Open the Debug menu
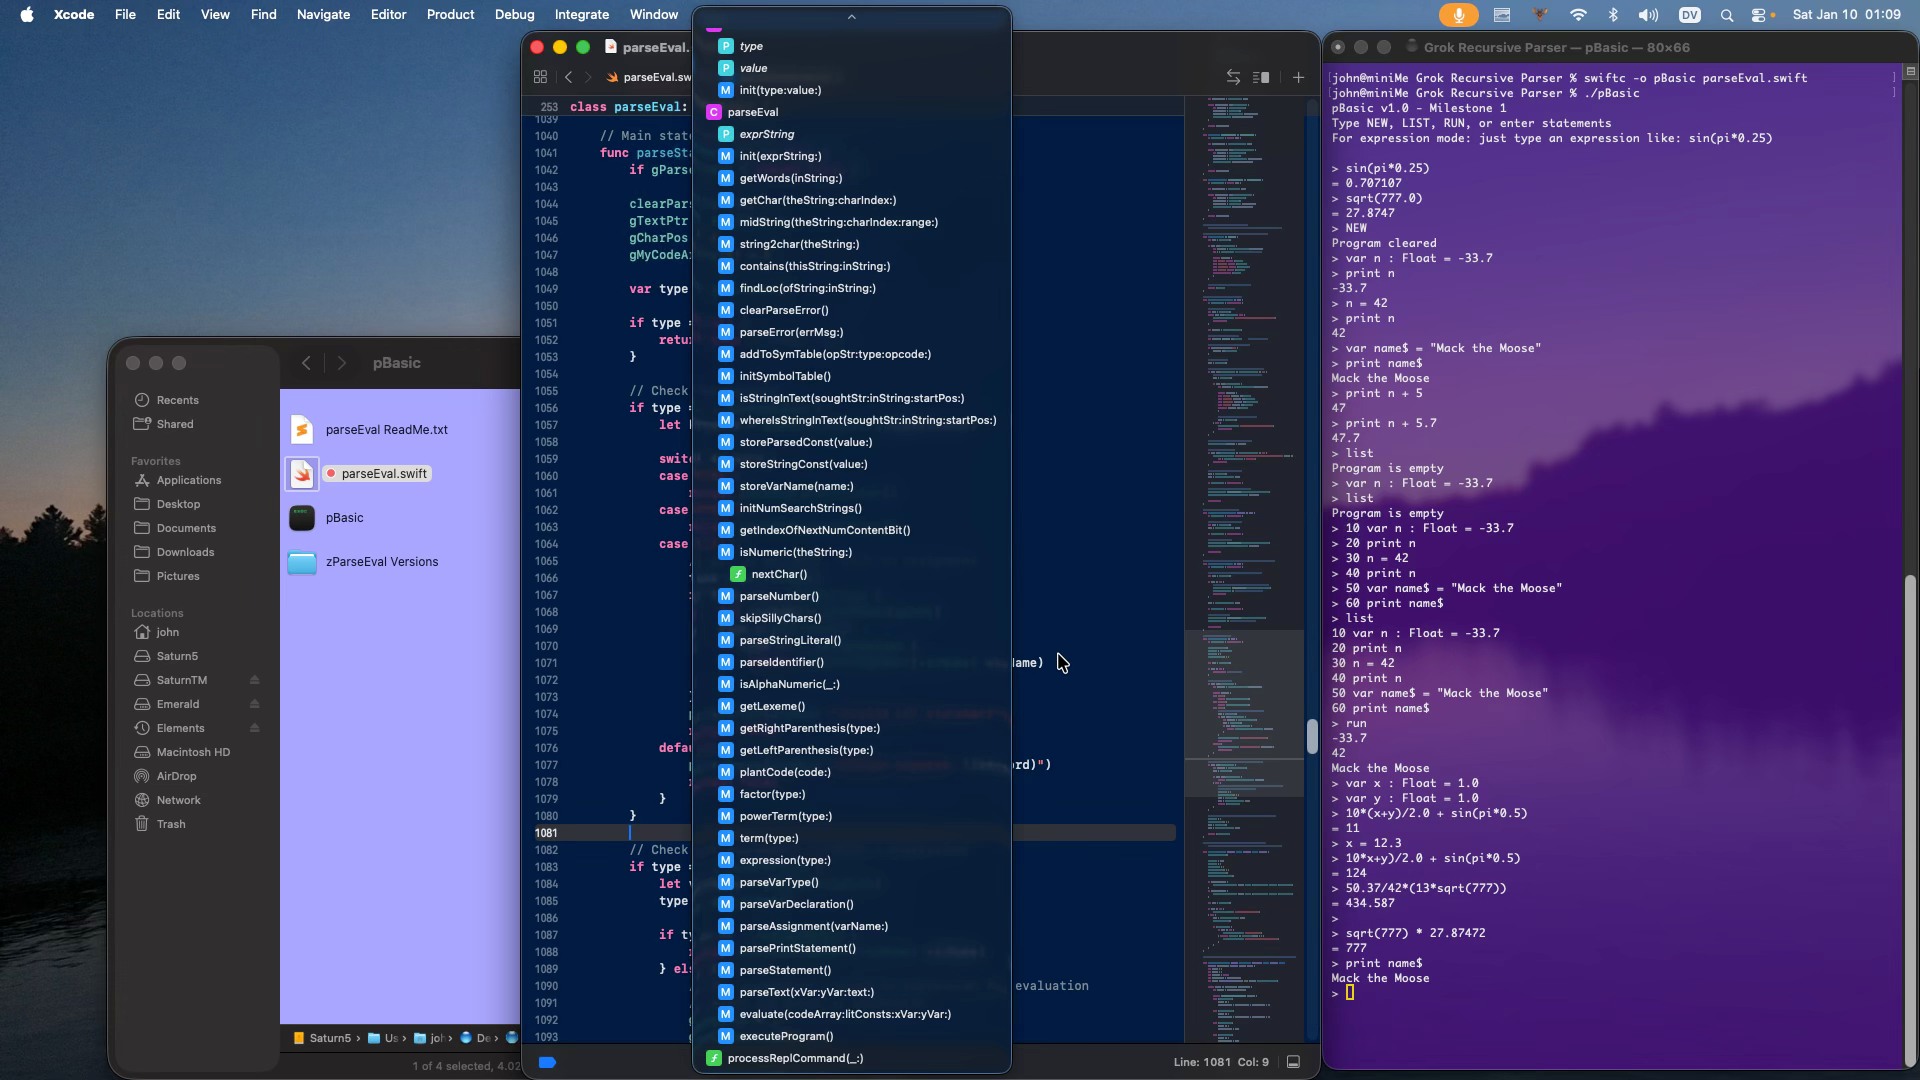The image size is (1920, 1080). pyautogui.click(x=514, y=14)
